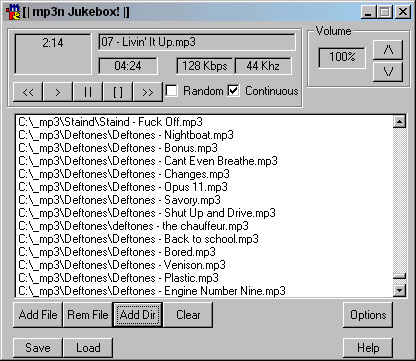Save the current playlist
This screenshot has height=361, width=416.
click(x=38, y=348)
